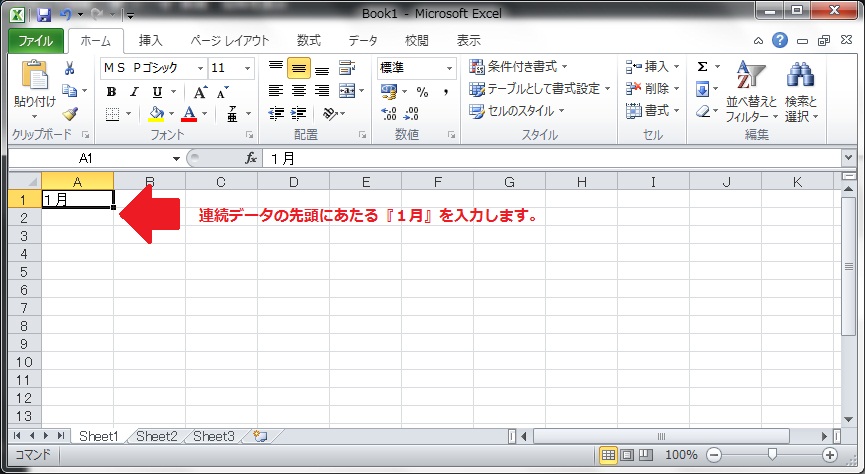Viewport: 865px width, 474px height.
Task: Click the Fill down icon
Action: point(702,89)
